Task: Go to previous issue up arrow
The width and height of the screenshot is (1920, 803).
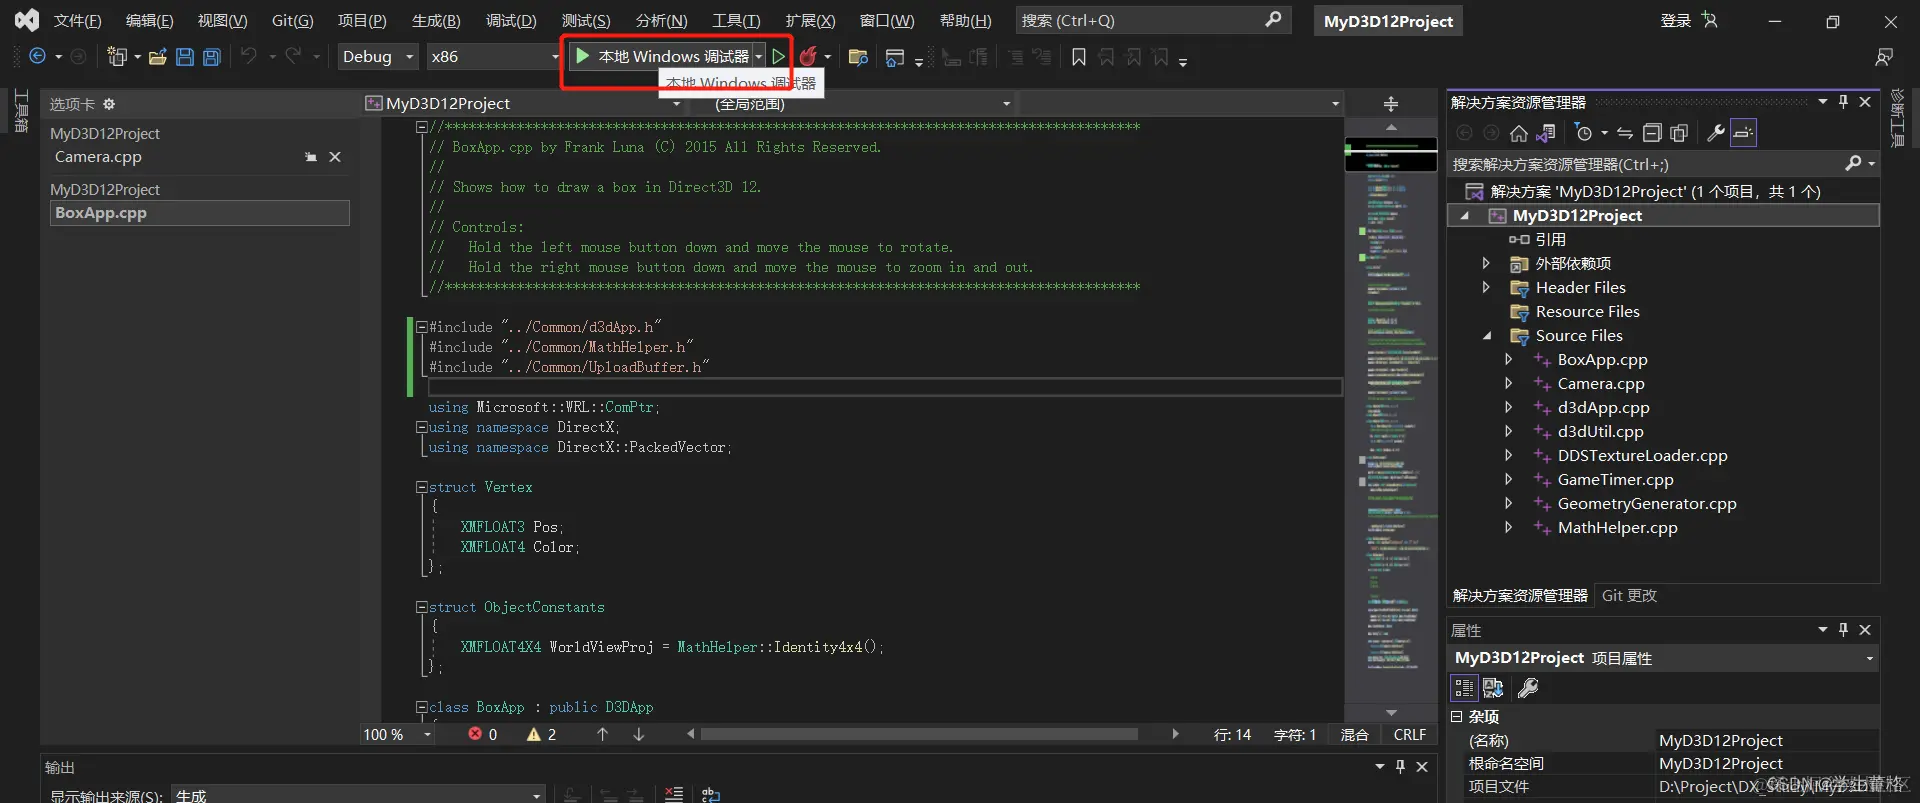Action: click(602, 734)
